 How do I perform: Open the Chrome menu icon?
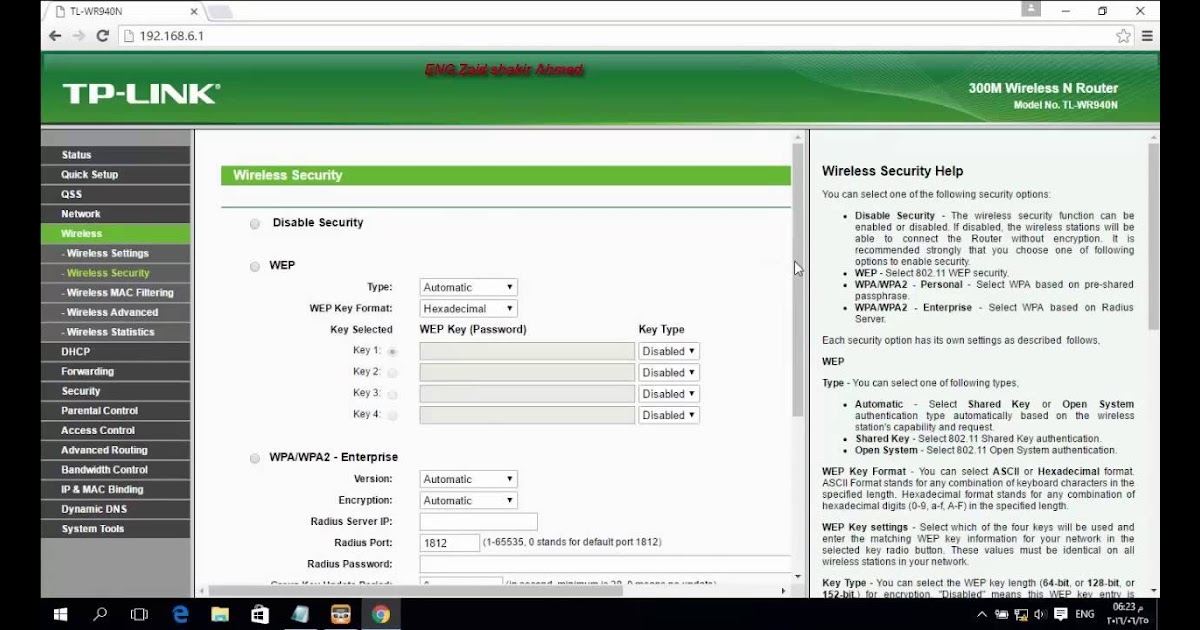(x=1147, y=35)
